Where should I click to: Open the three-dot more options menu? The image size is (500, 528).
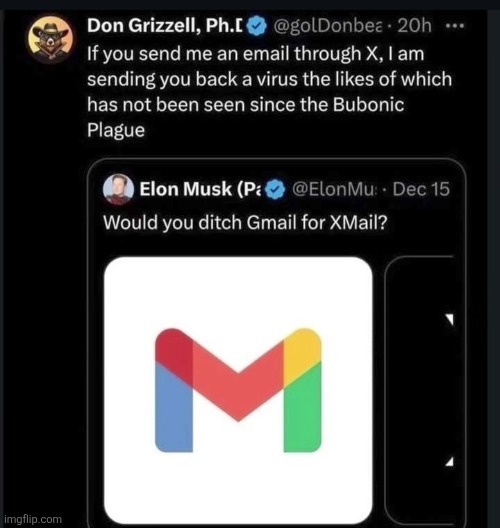pyautogui.click(x=455, y=25)
